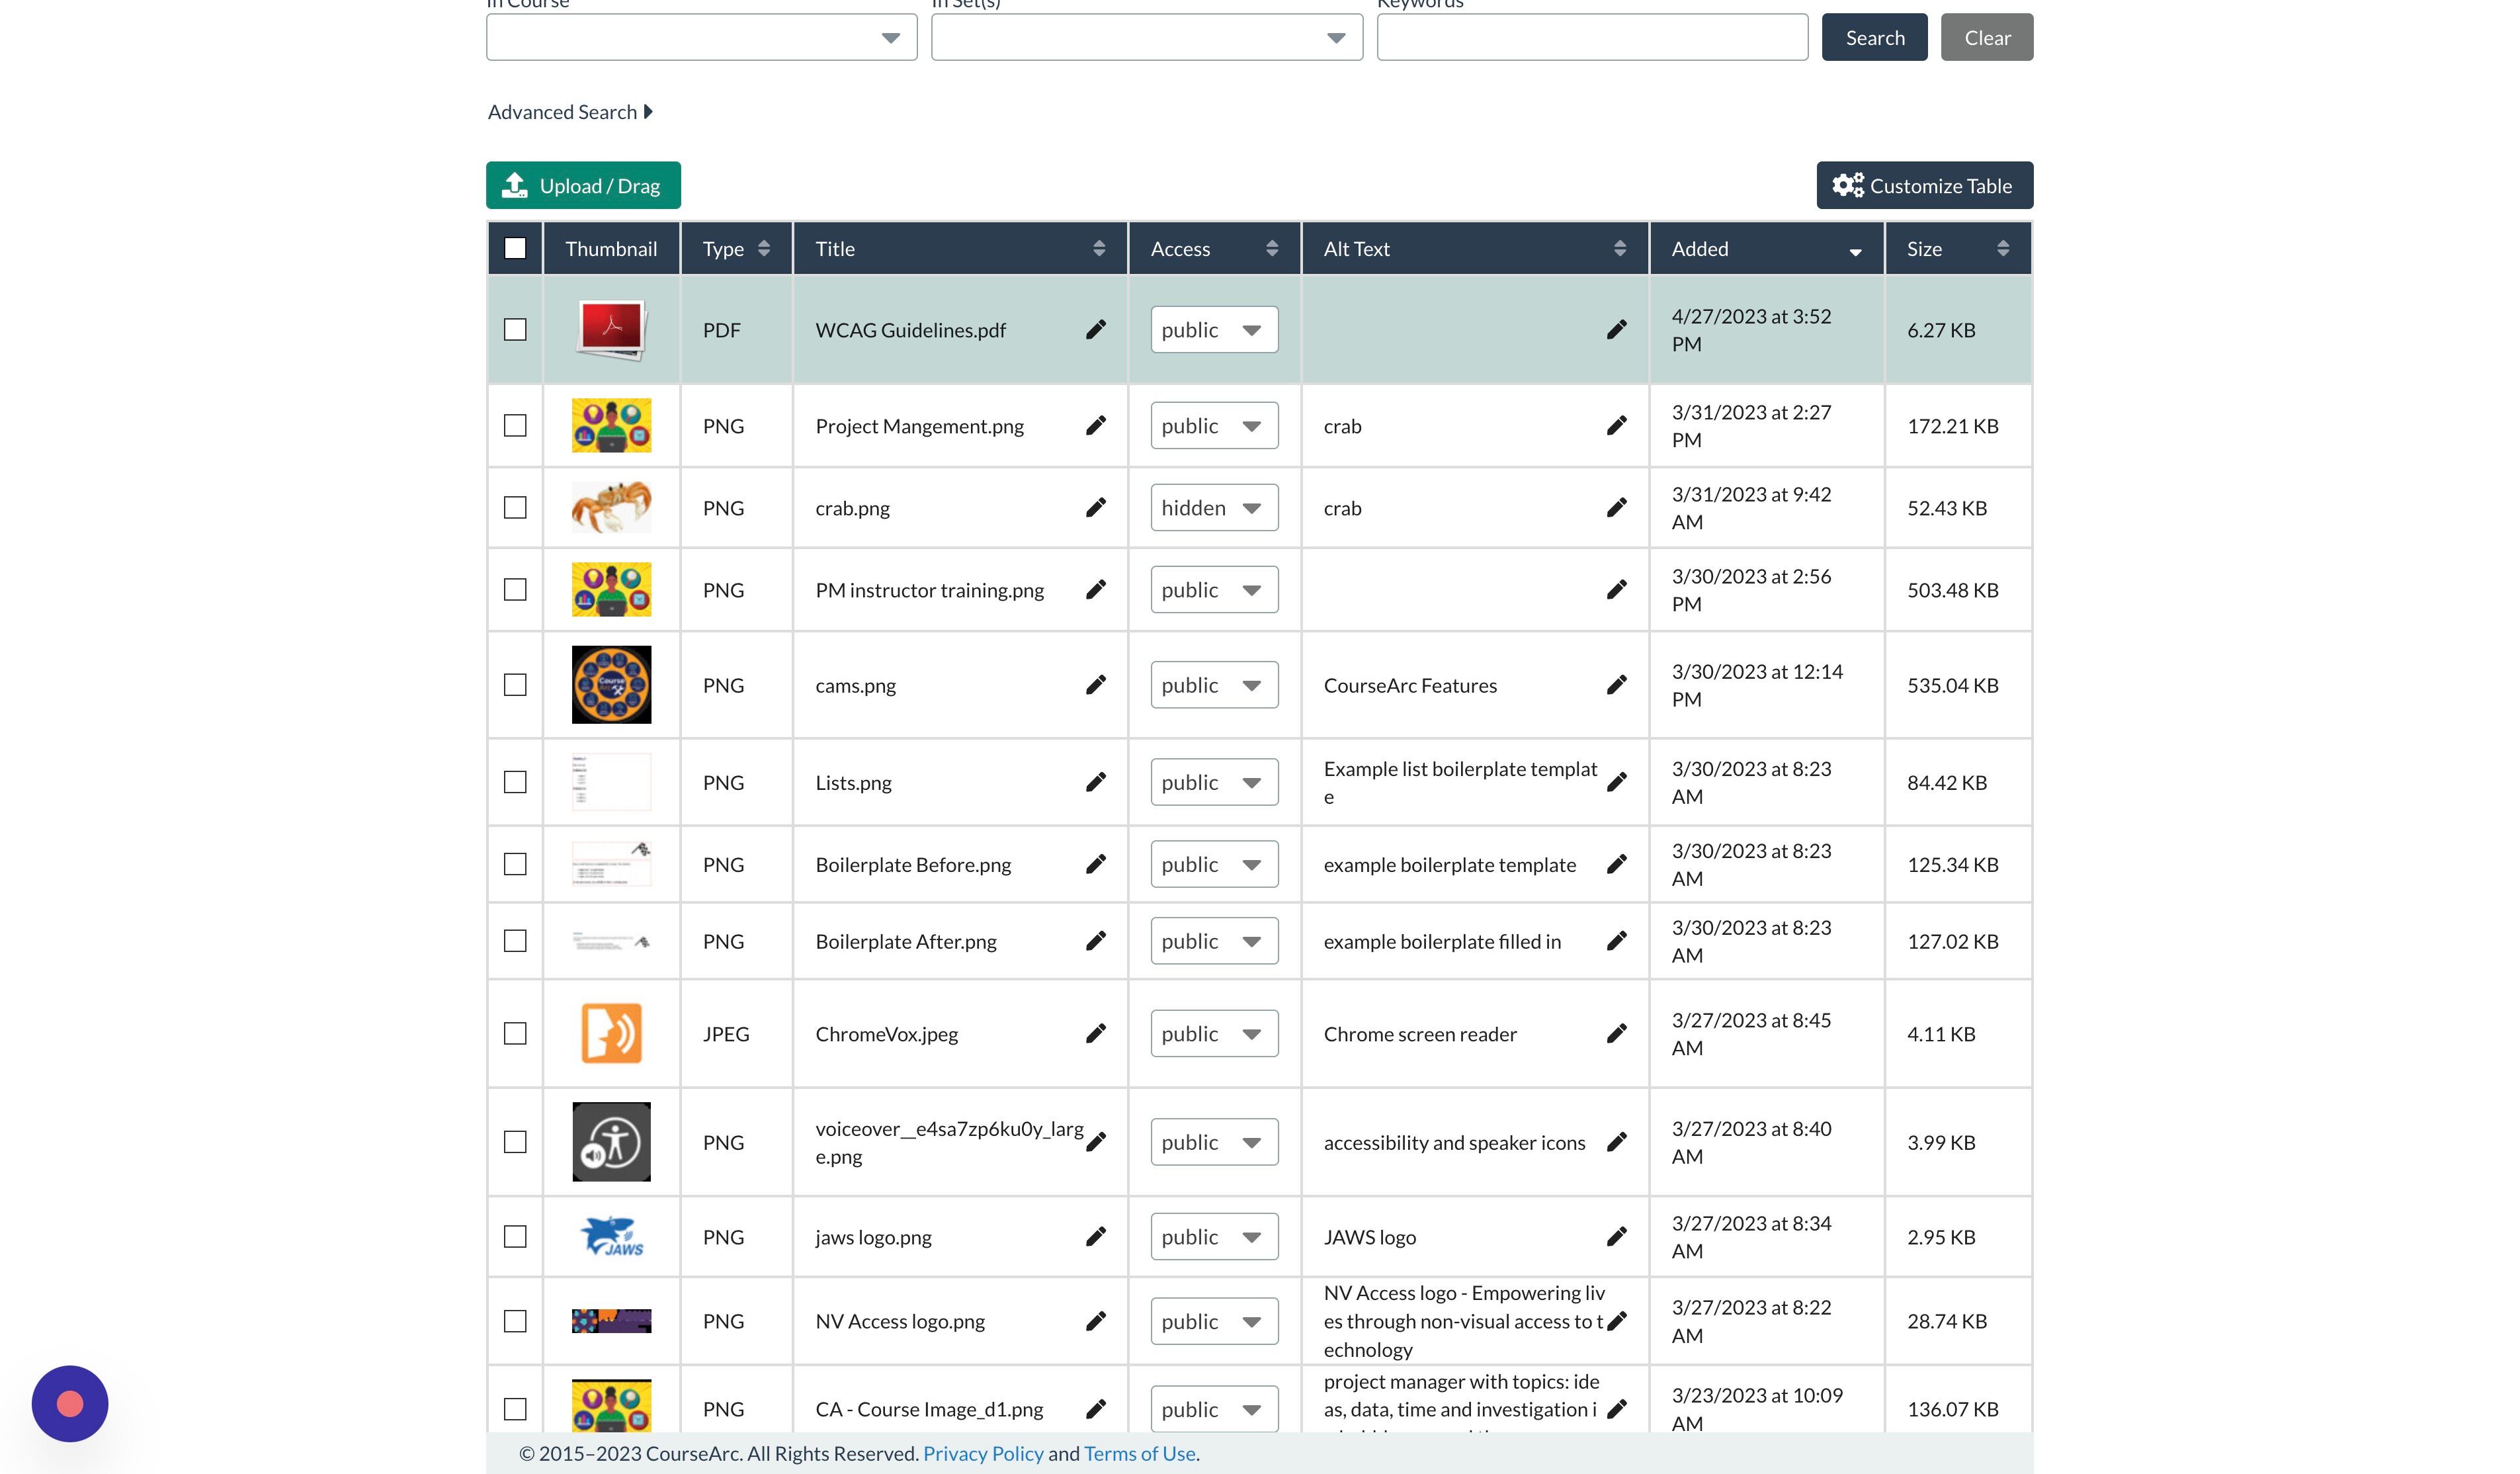Open the In Course dropdown
The width and height of the screenshot is (2520, 1474).
coord(701,37)
